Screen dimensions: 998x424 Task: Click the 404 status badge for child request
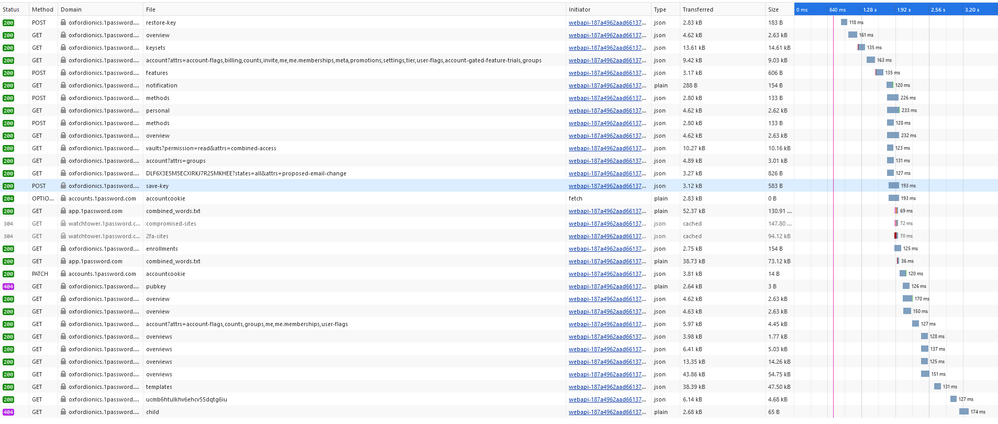pyautogui.click(x=9, y=412)
